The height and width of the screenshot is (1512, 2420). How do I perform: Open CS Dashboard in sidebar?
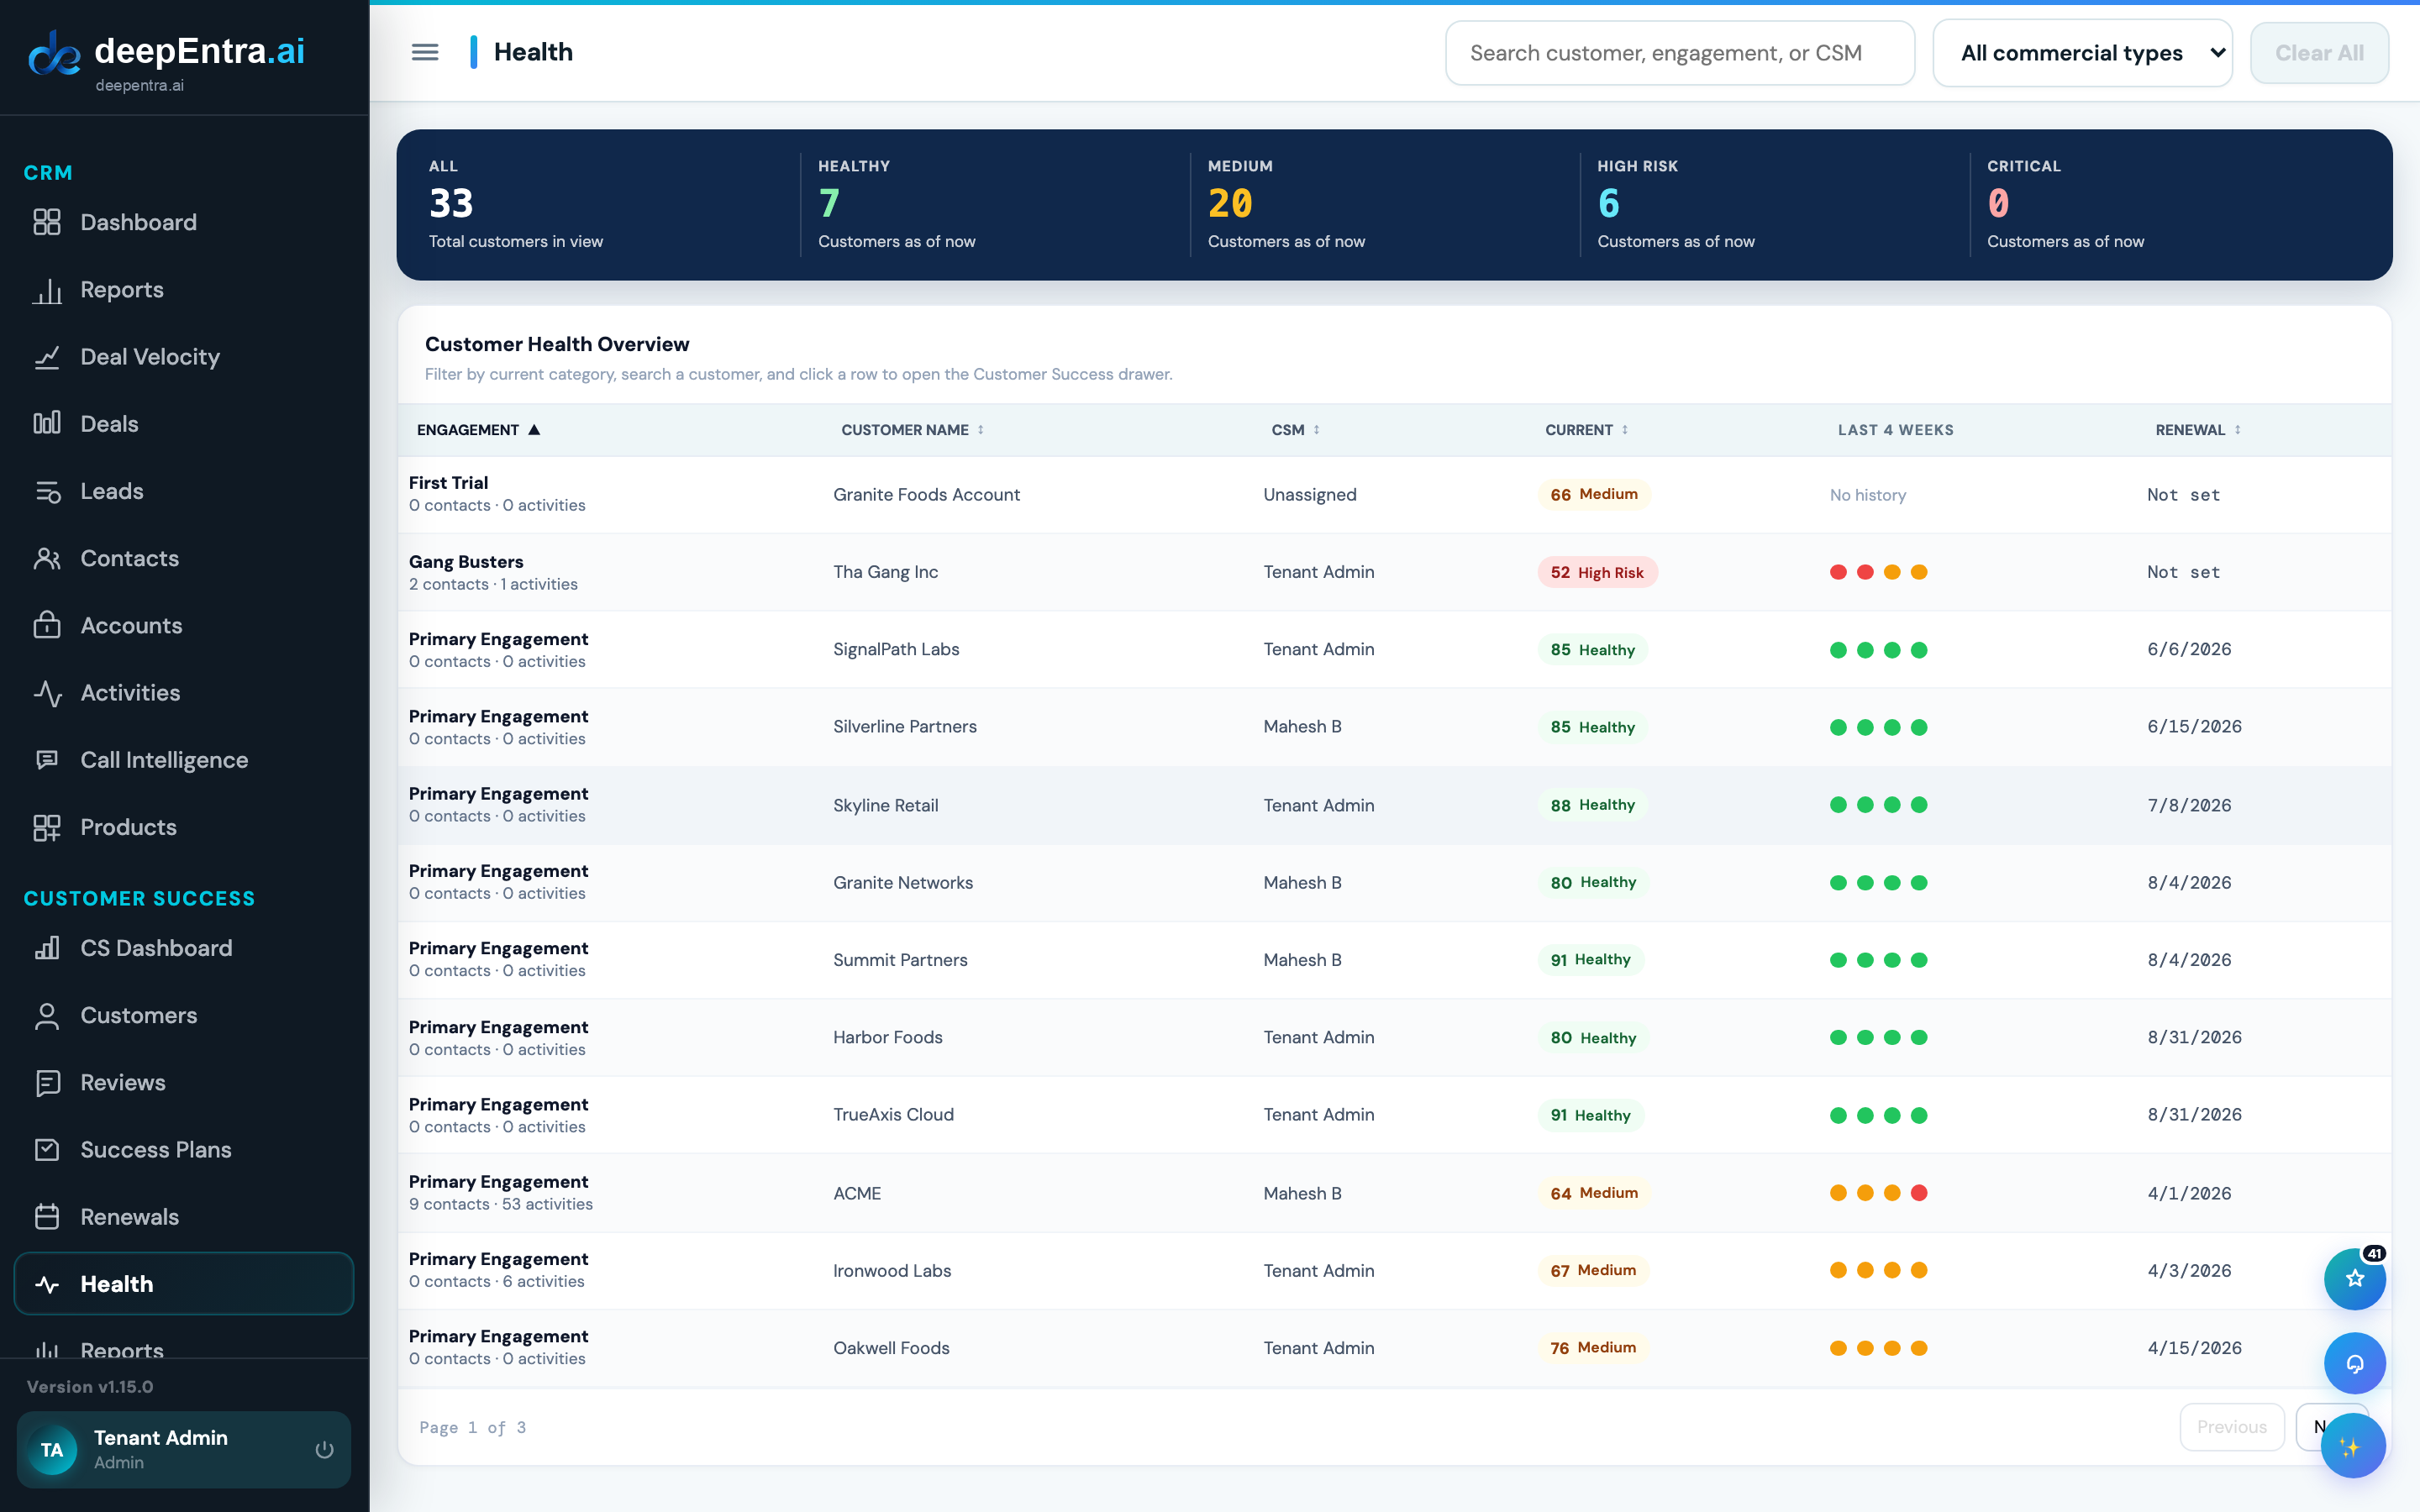tap(184, 948)
